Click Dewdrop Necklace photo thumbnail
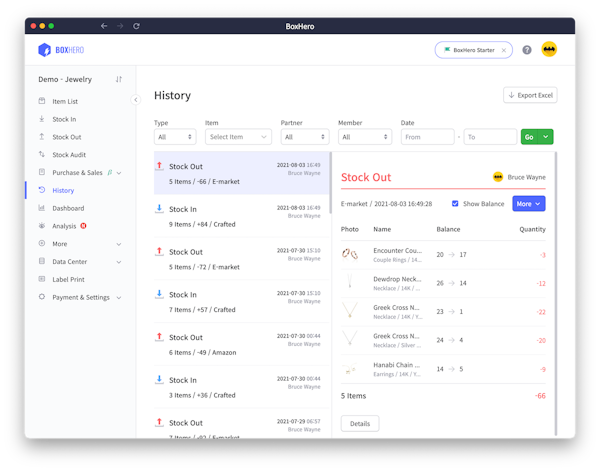The height and width of the screenshot is (471, 600). (x=350, y=283)
